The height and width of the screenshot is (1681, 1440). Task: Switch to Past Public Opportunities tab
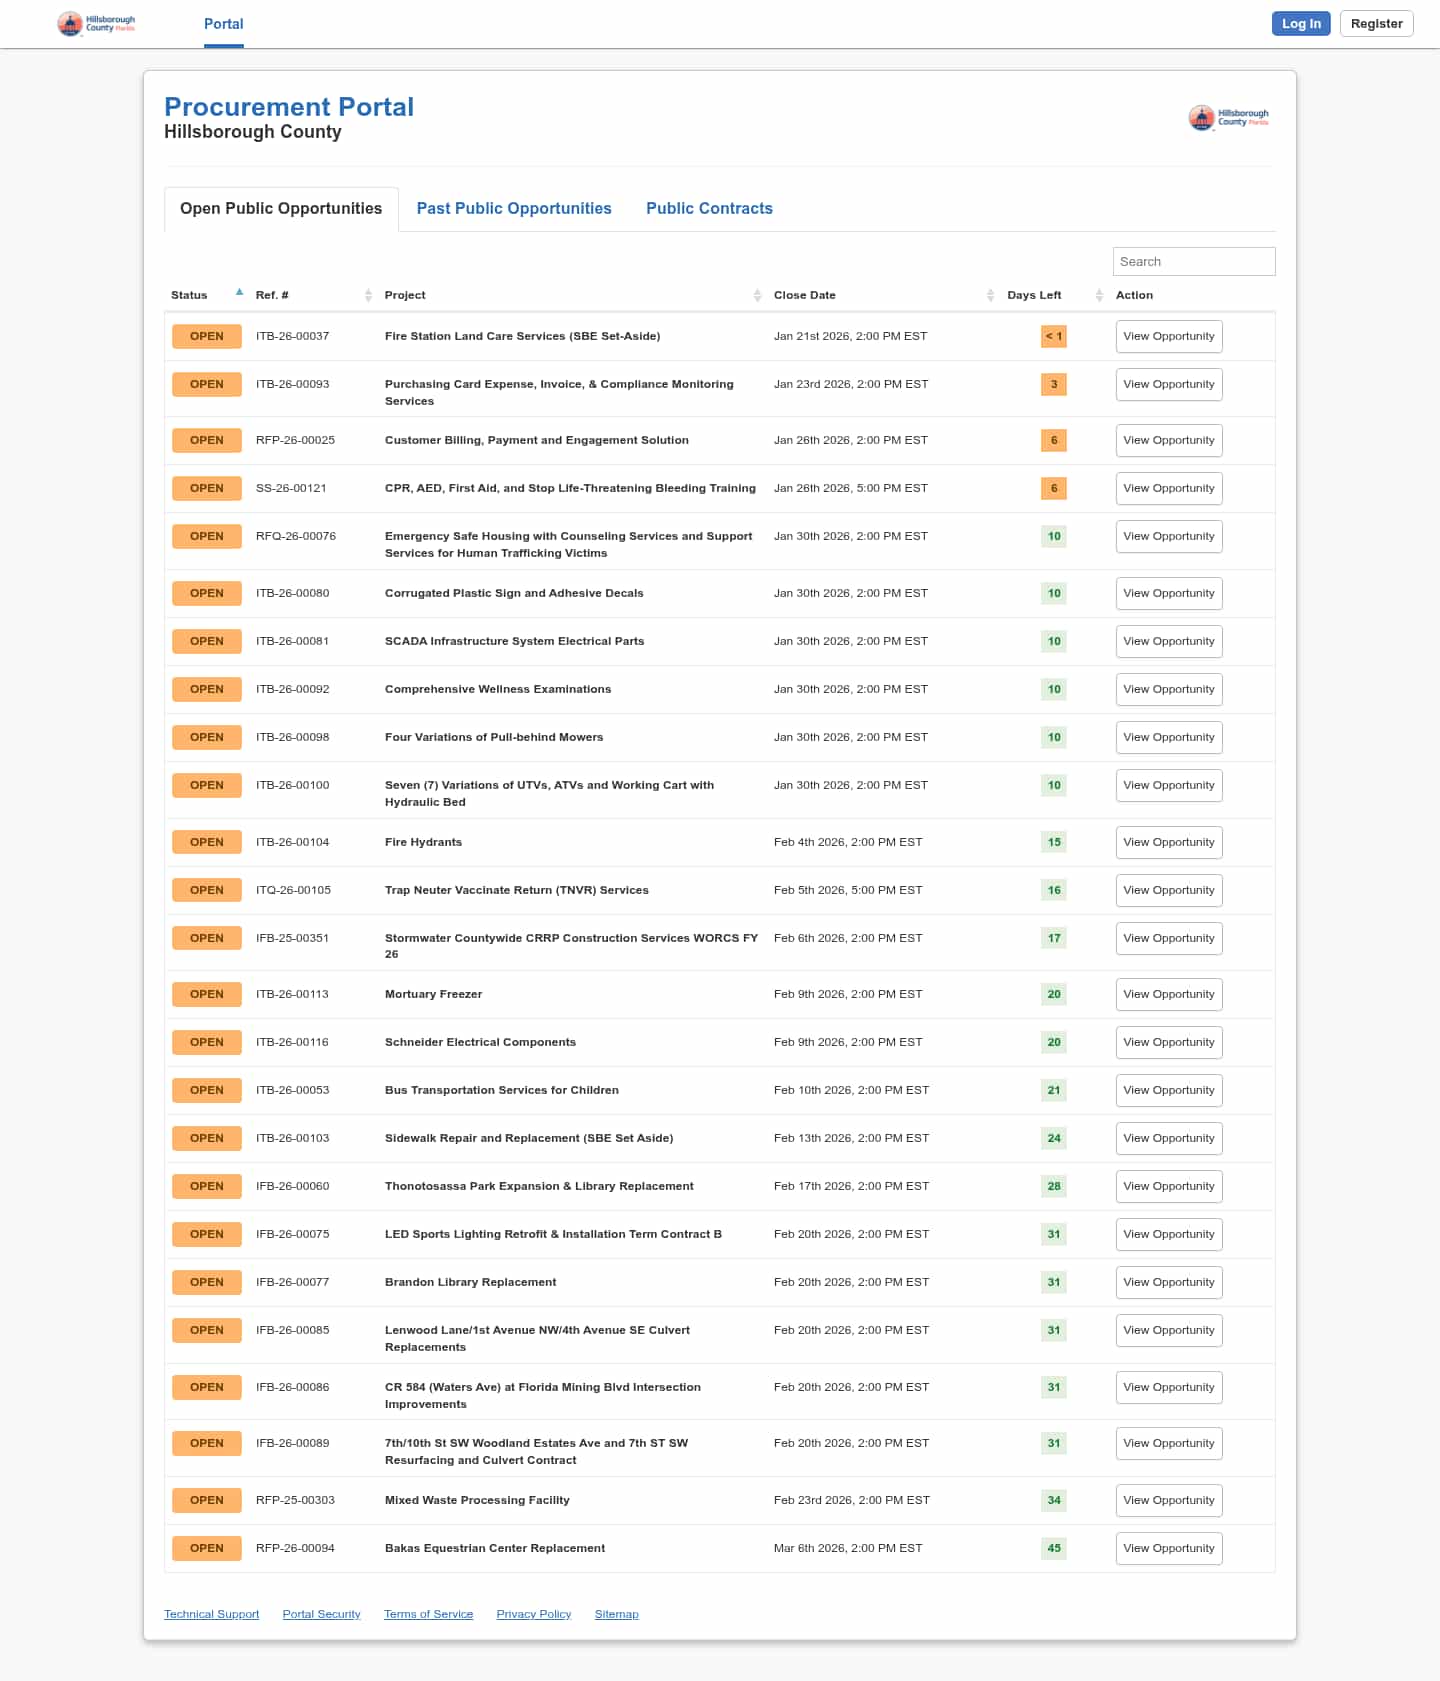coord(514,208)
